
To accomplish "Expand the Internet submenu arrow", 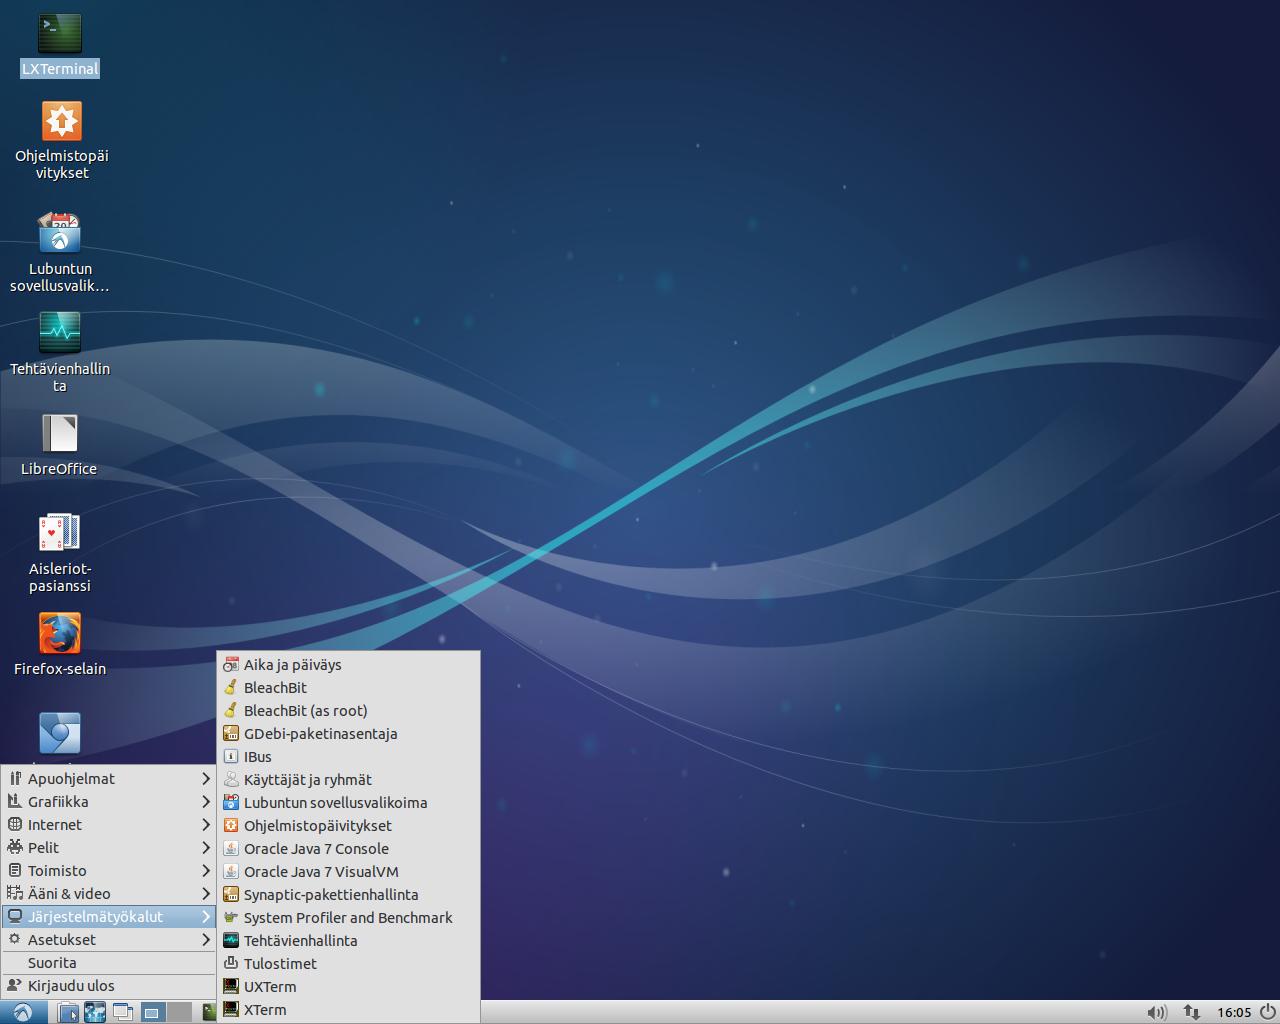I will (206, 824).
